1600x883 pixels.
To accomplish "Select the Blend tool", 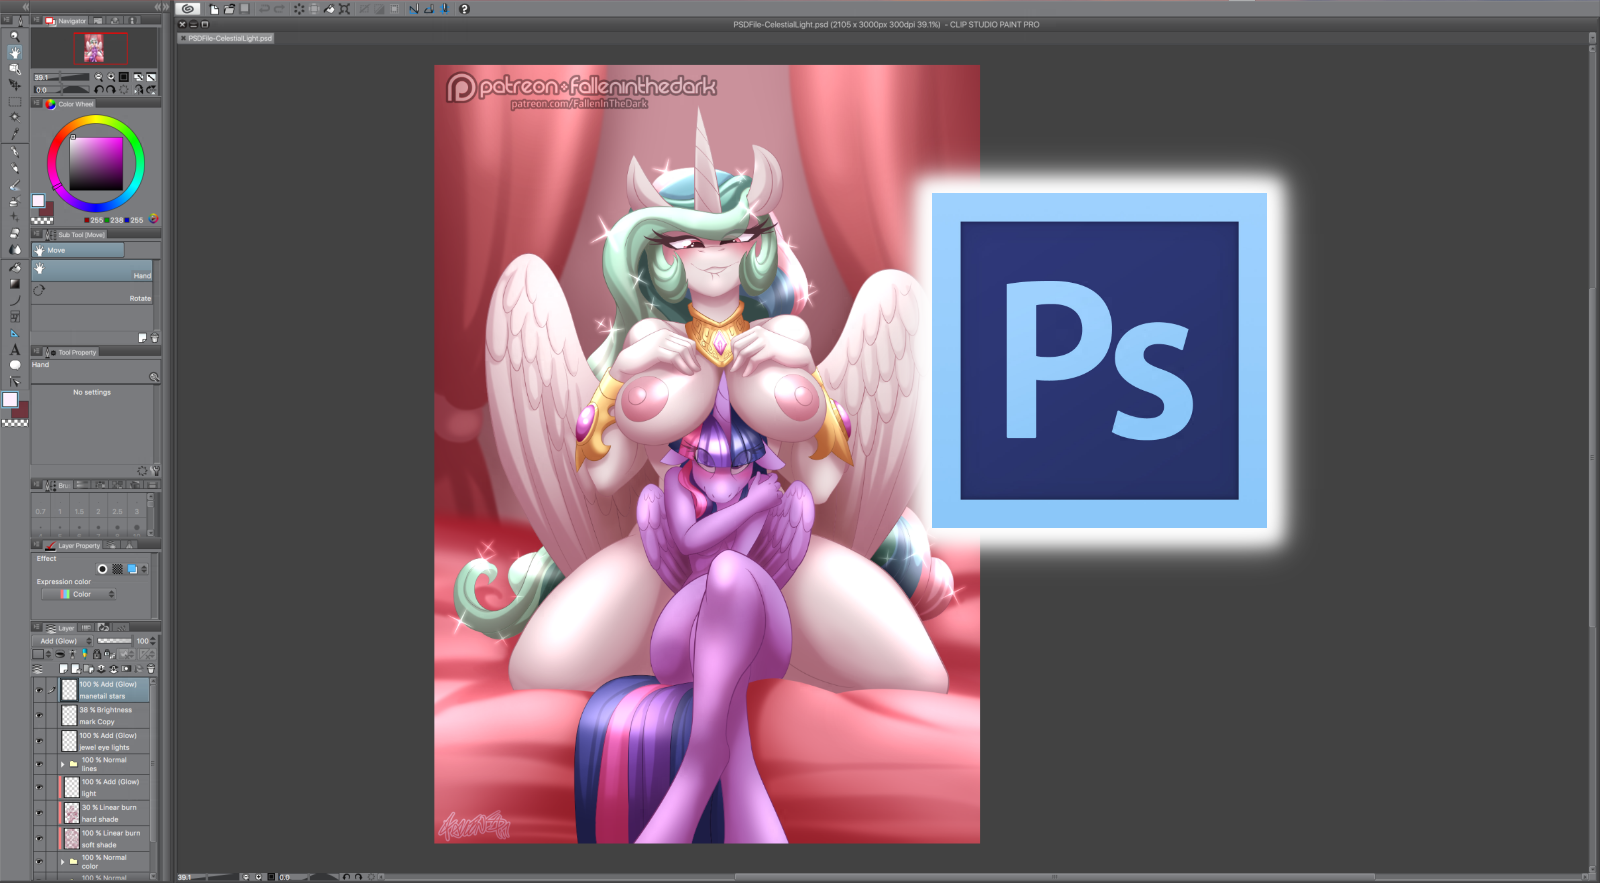I will (14, 250).
